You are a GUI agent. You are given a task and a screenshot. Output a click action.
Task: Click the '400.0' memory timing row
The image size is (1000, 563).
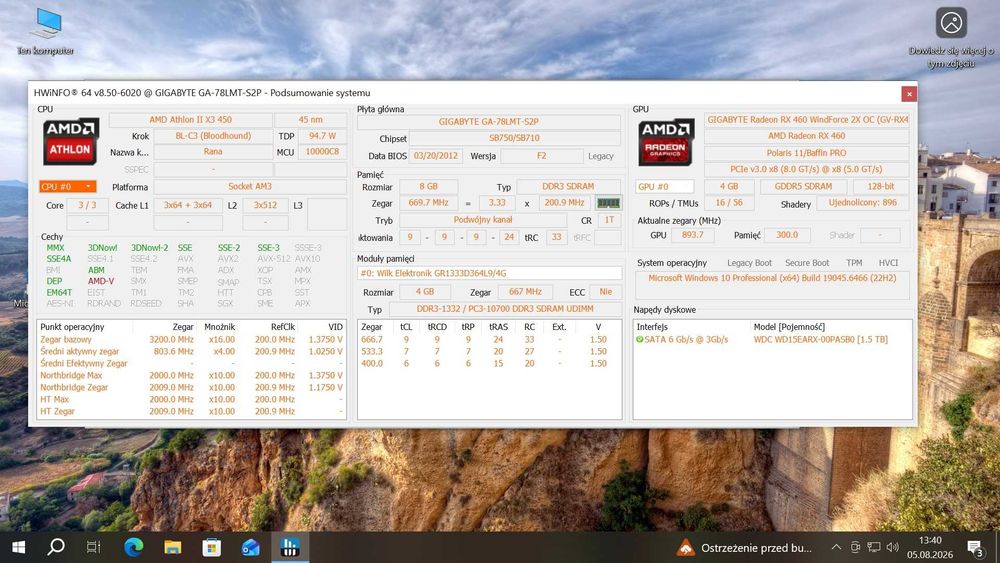click(489, 363)
